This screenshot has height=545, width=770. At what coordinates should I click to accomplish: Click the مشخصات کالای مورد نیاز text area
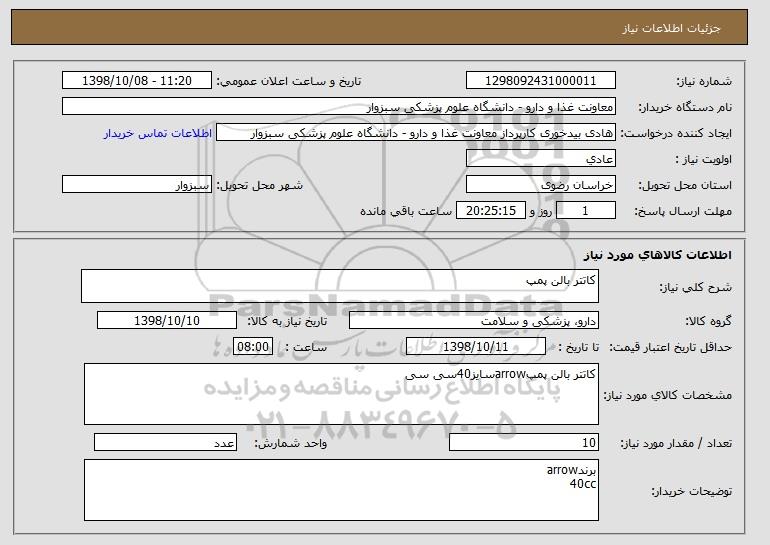pyautogui.click(x=341, y=394)
